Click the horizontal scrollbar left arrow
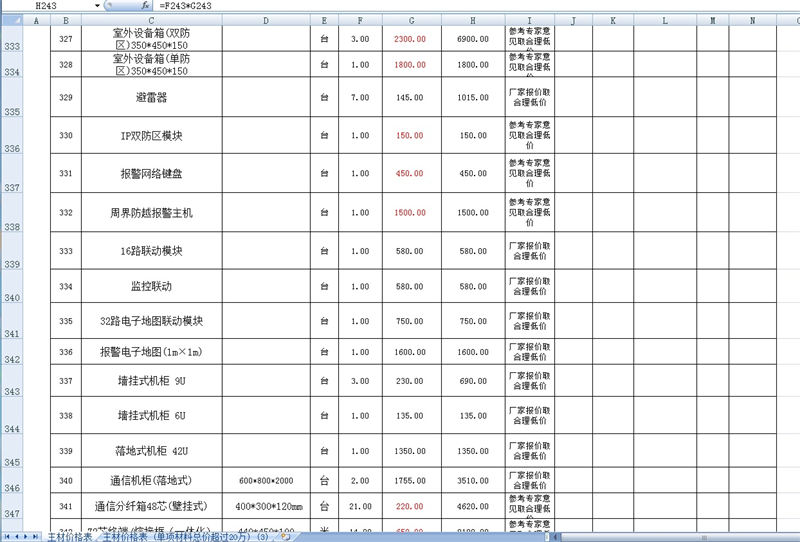The image size is (800, 542). click(556, 537)
